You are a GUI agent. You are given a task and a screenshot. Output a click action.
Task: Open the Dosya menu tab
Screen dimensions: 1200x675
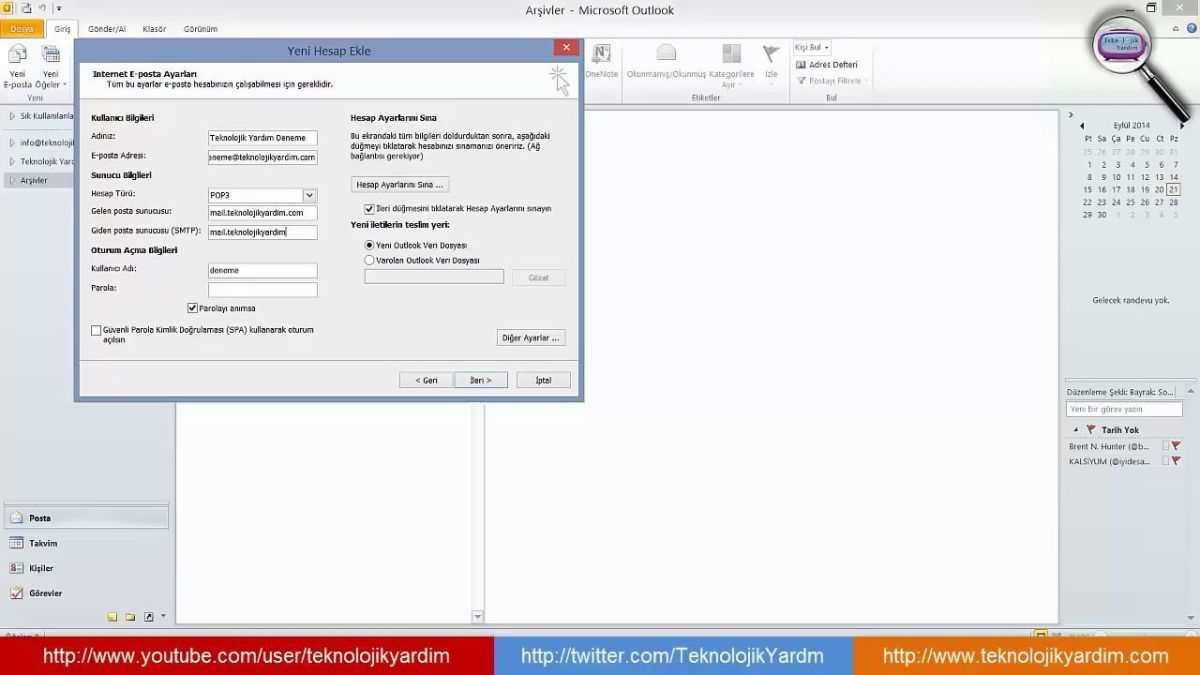coord(22,29)
